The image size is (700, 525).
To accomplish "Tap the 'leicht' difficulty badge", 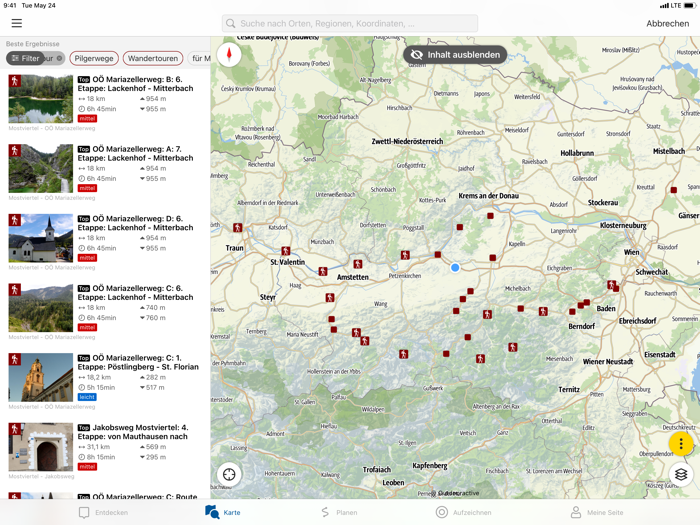I will 87,397.
